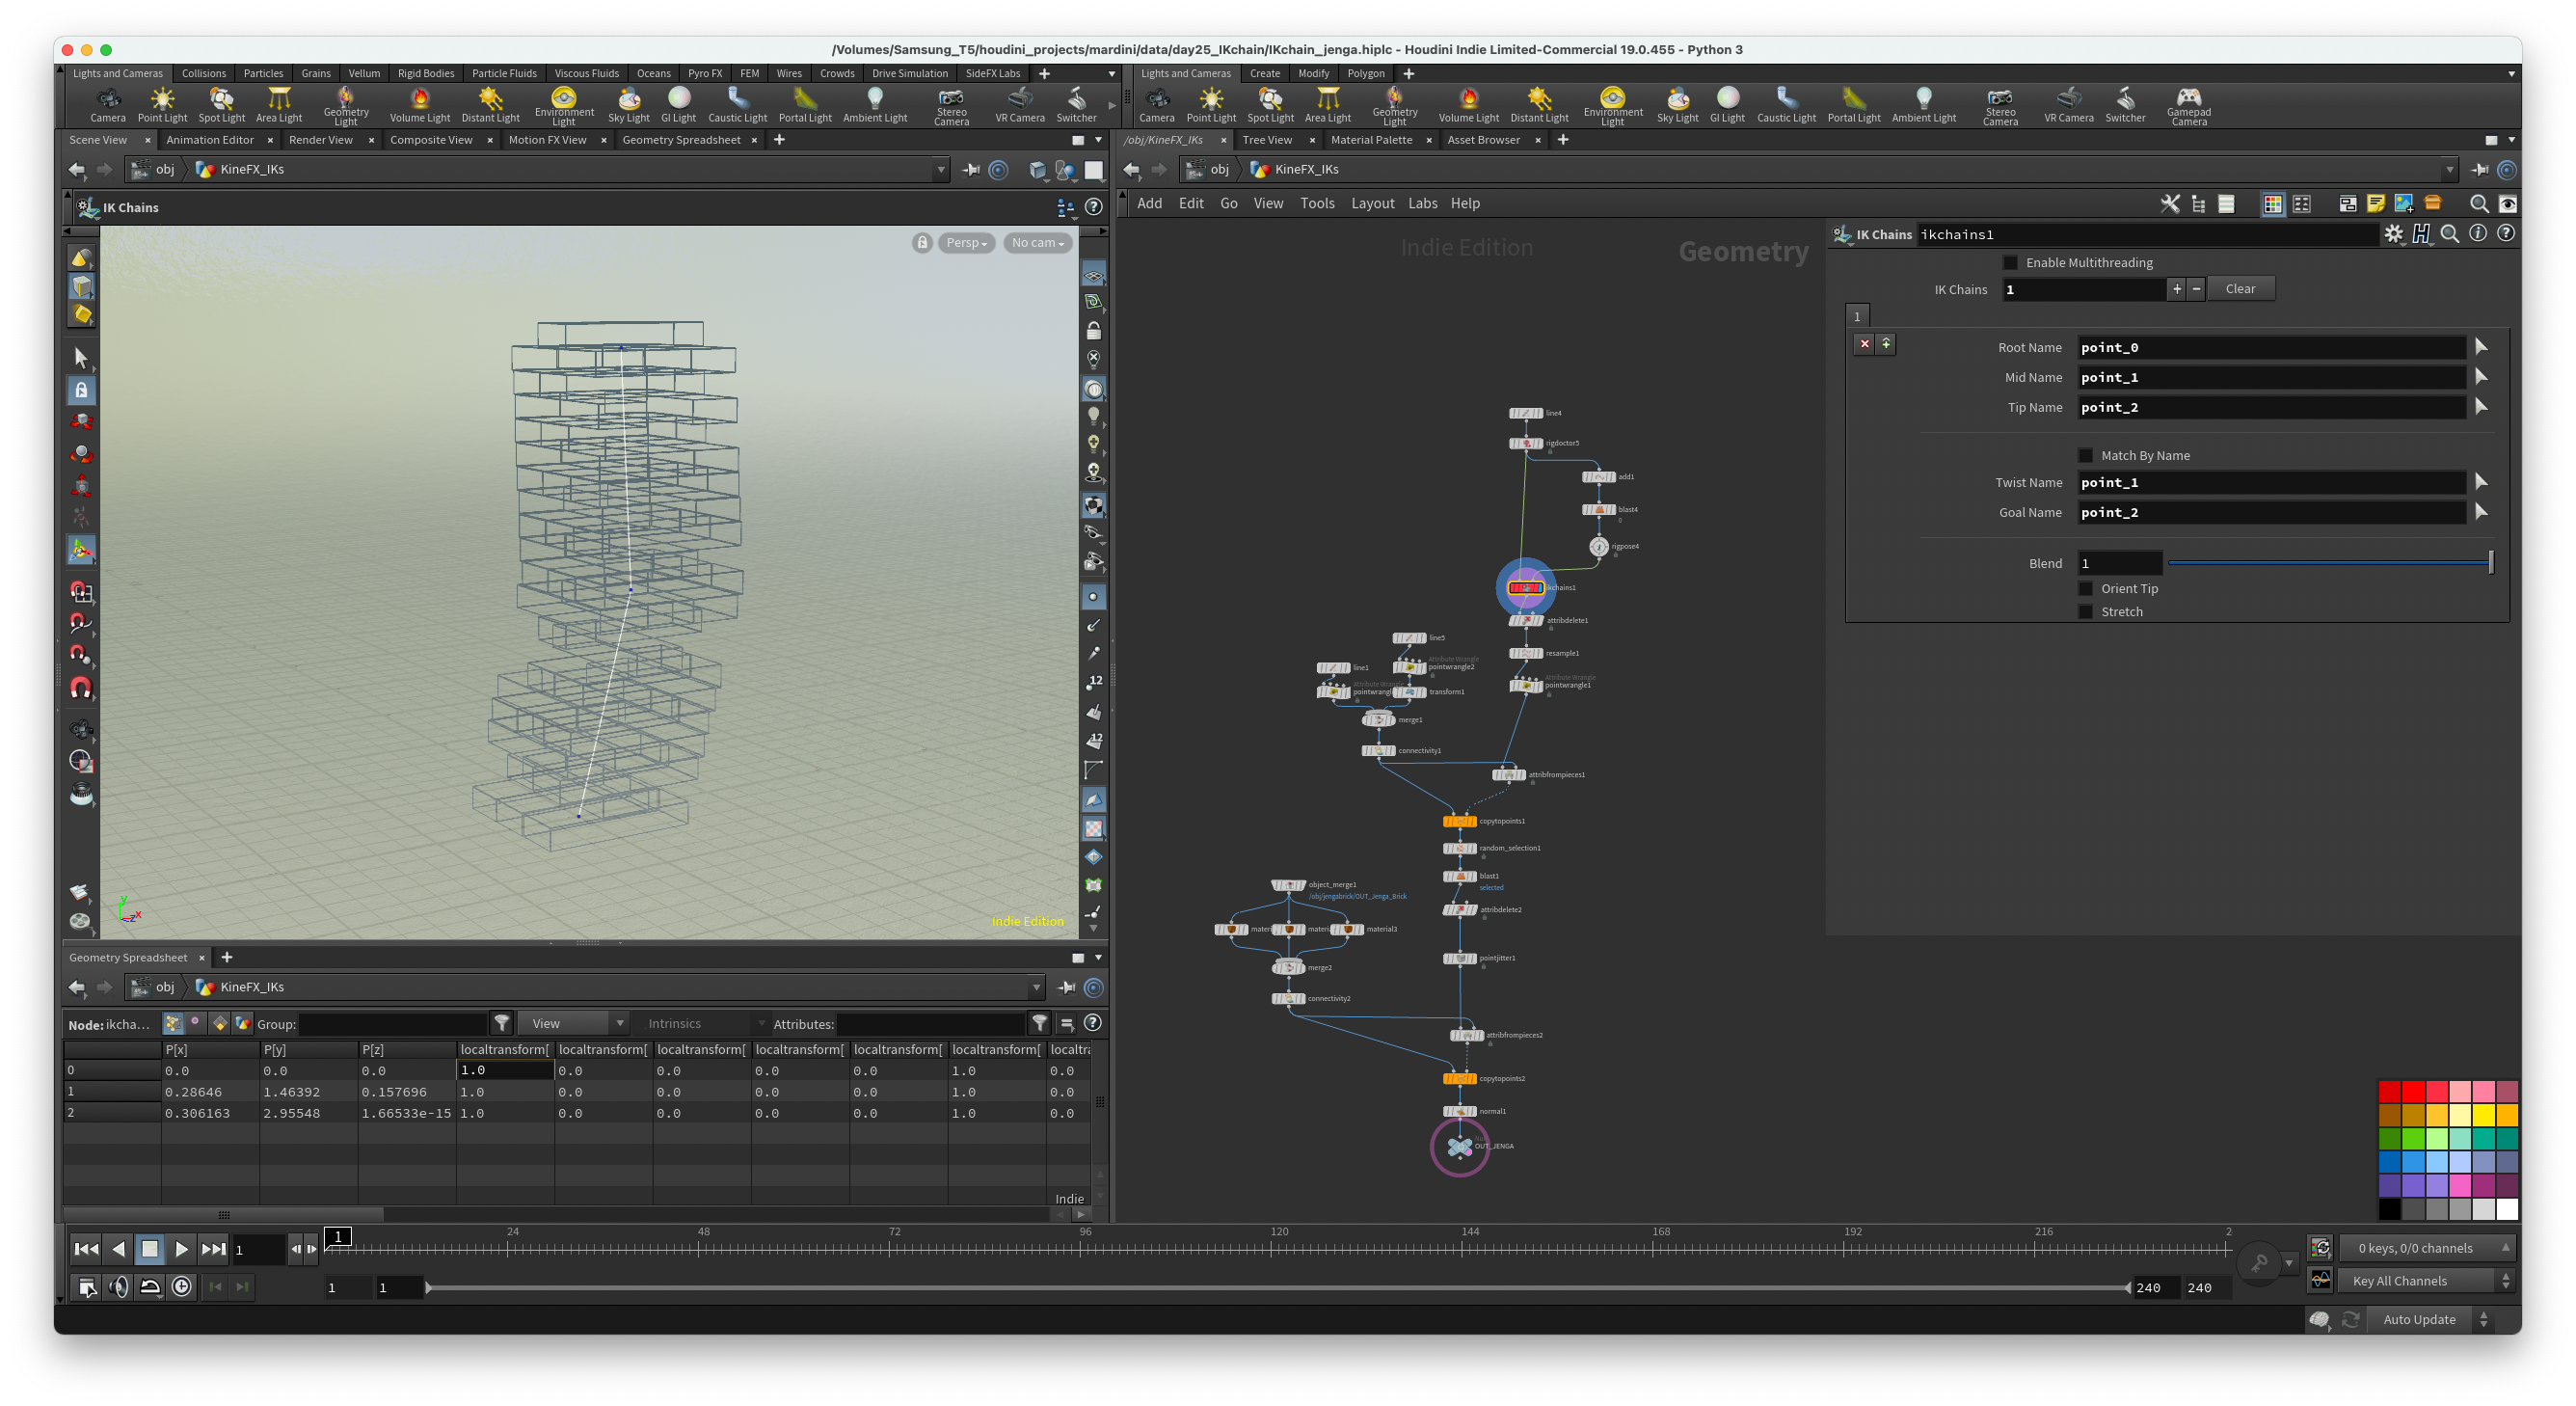The image size is (2576, 1406).
Task: Open the parameter pane gear menu
Action: [x=2393, y=234]
